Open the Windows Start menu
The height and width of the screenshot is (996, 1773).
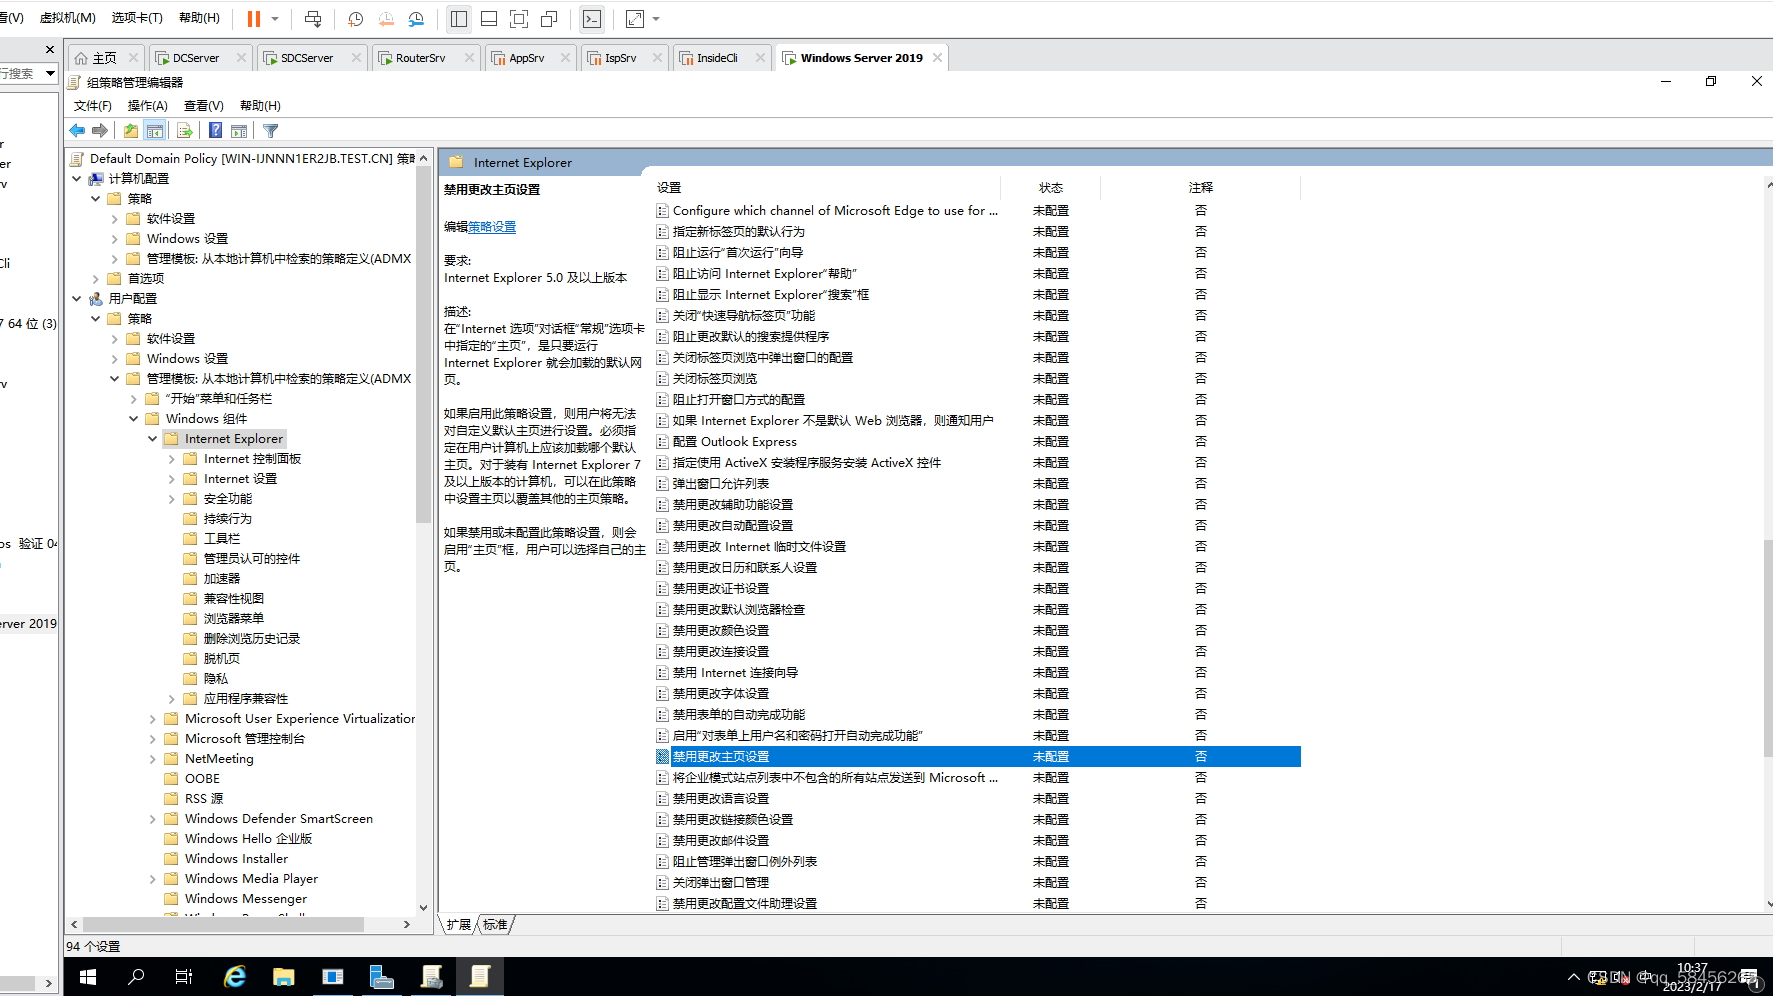coord(87,976)
